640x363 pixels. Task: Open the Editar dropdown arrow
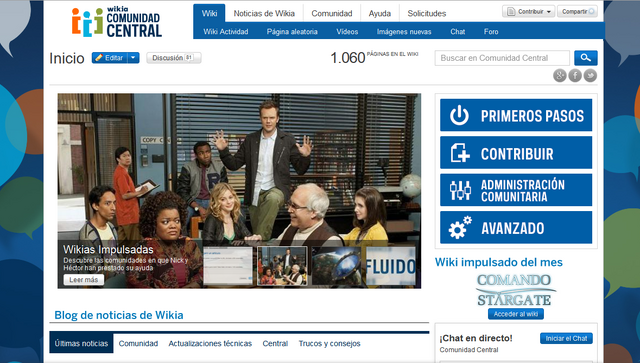coord(133,58)
